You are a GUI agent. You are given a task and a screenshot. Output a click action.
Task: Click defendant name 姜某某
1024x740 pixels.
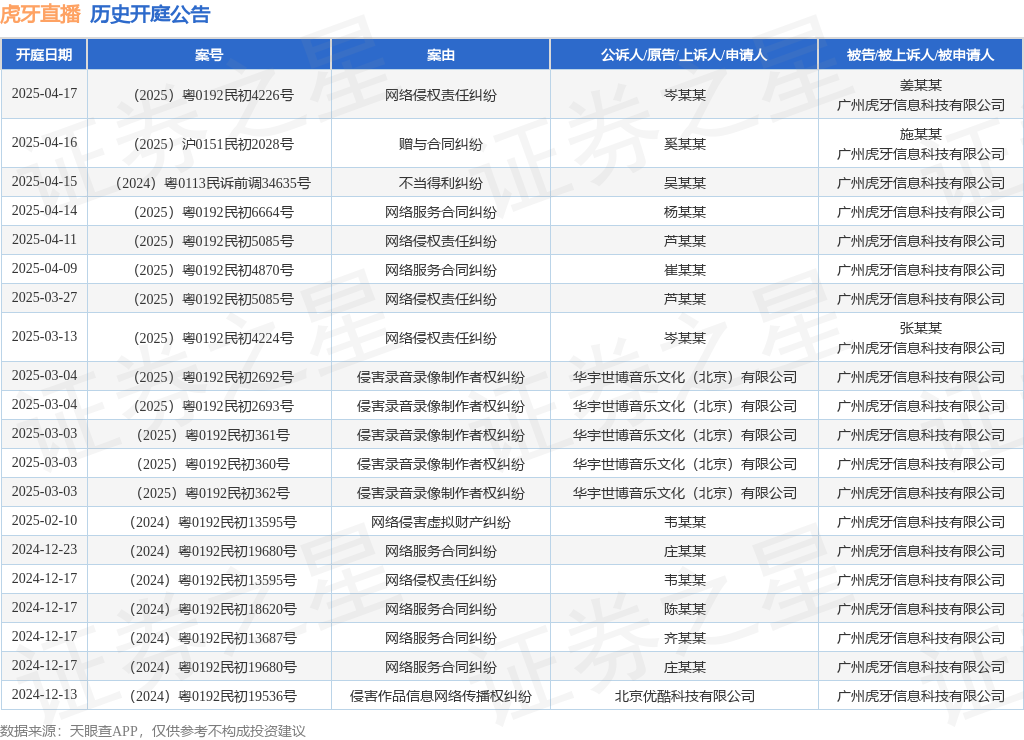pyautogui.click(x=921, y=85)
